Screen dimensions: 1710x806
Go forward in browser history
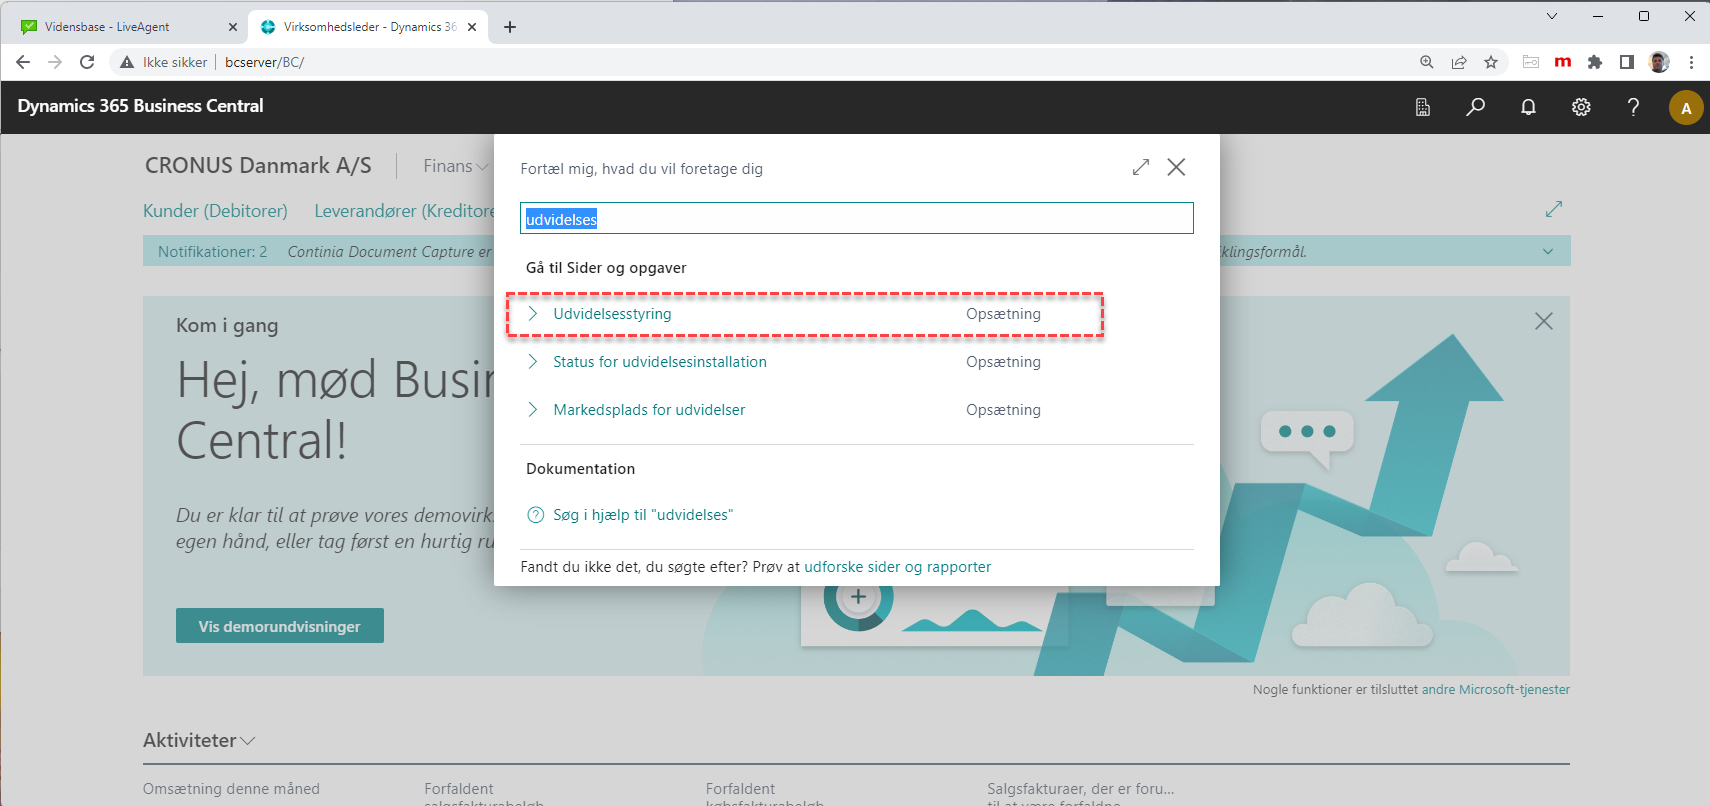pos(55,62)
